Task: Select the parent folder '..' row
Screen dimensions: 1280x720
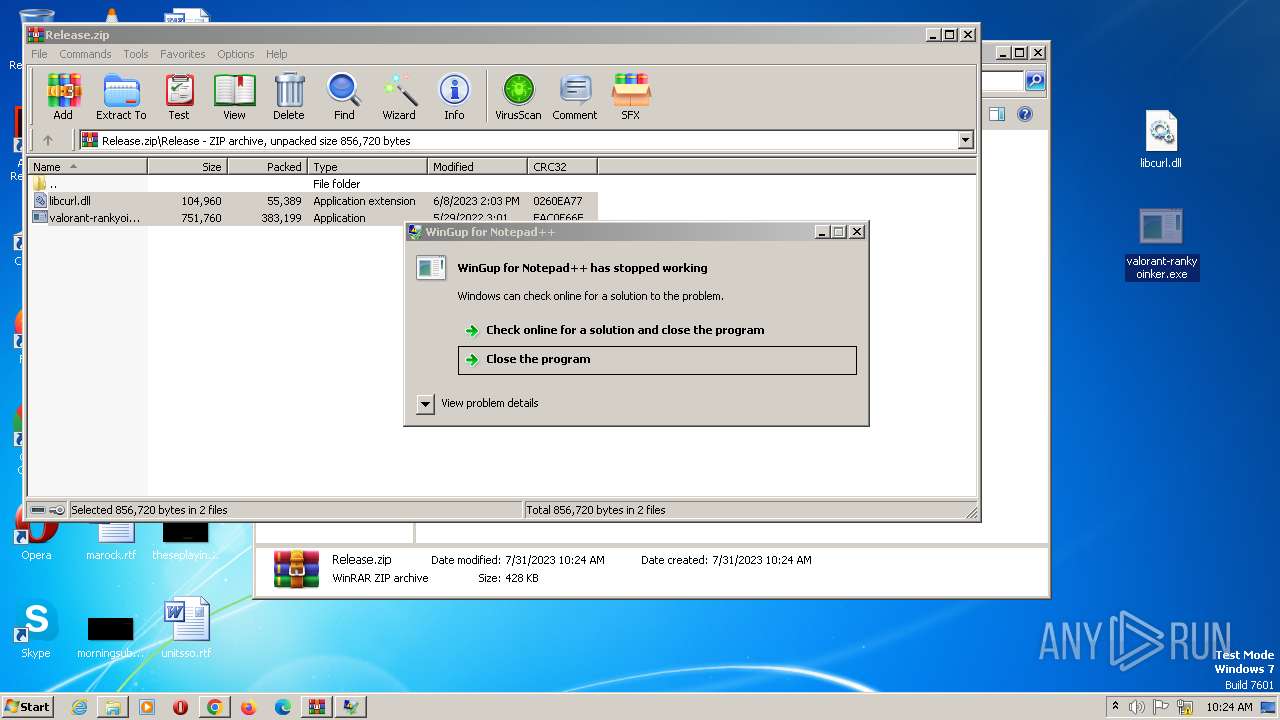Action: [x=313, y=184]
